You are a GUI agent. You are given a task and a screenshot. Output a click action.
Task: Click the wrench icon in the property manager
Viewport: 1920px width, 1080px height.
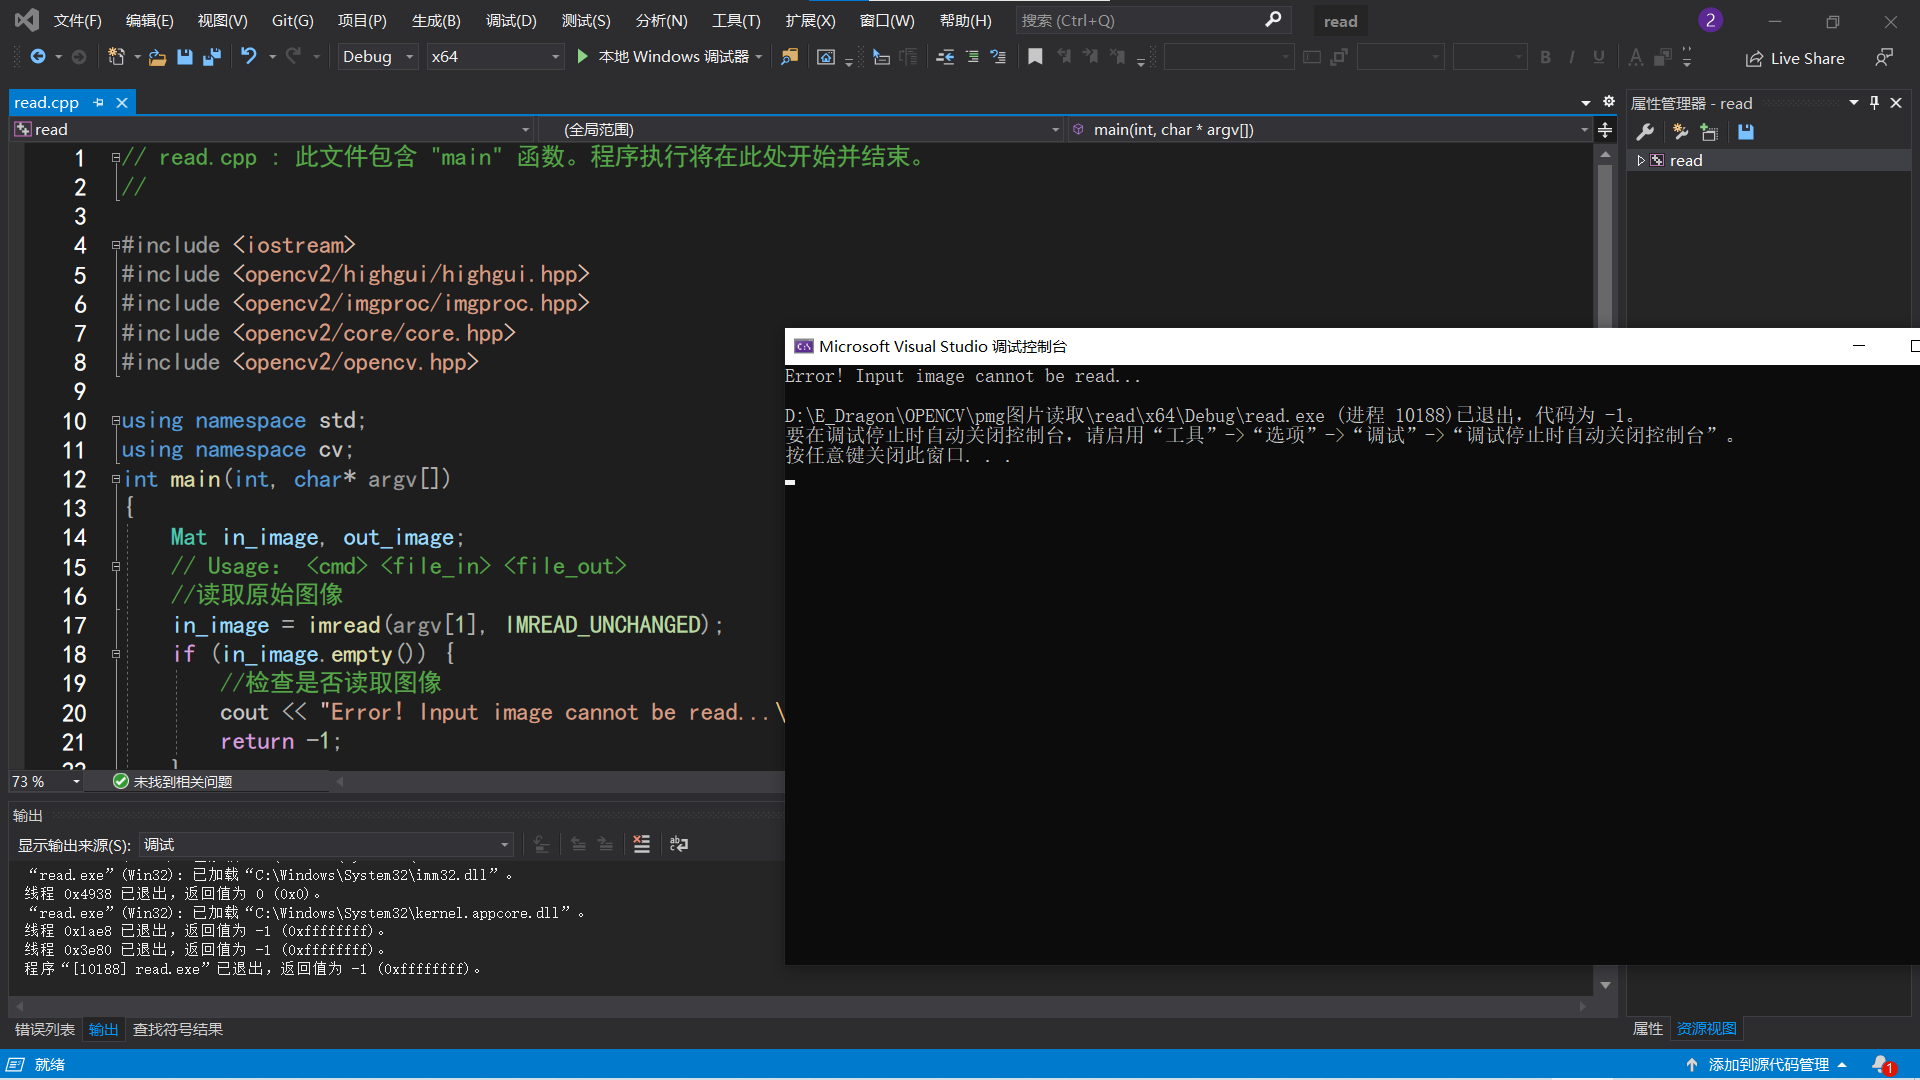pos(1645,132)
